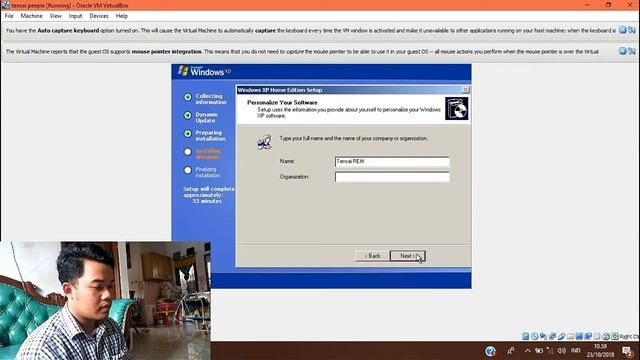The image size is (640, 360).
Task: Click the shared folders status icon
Action: click(570, 336)
